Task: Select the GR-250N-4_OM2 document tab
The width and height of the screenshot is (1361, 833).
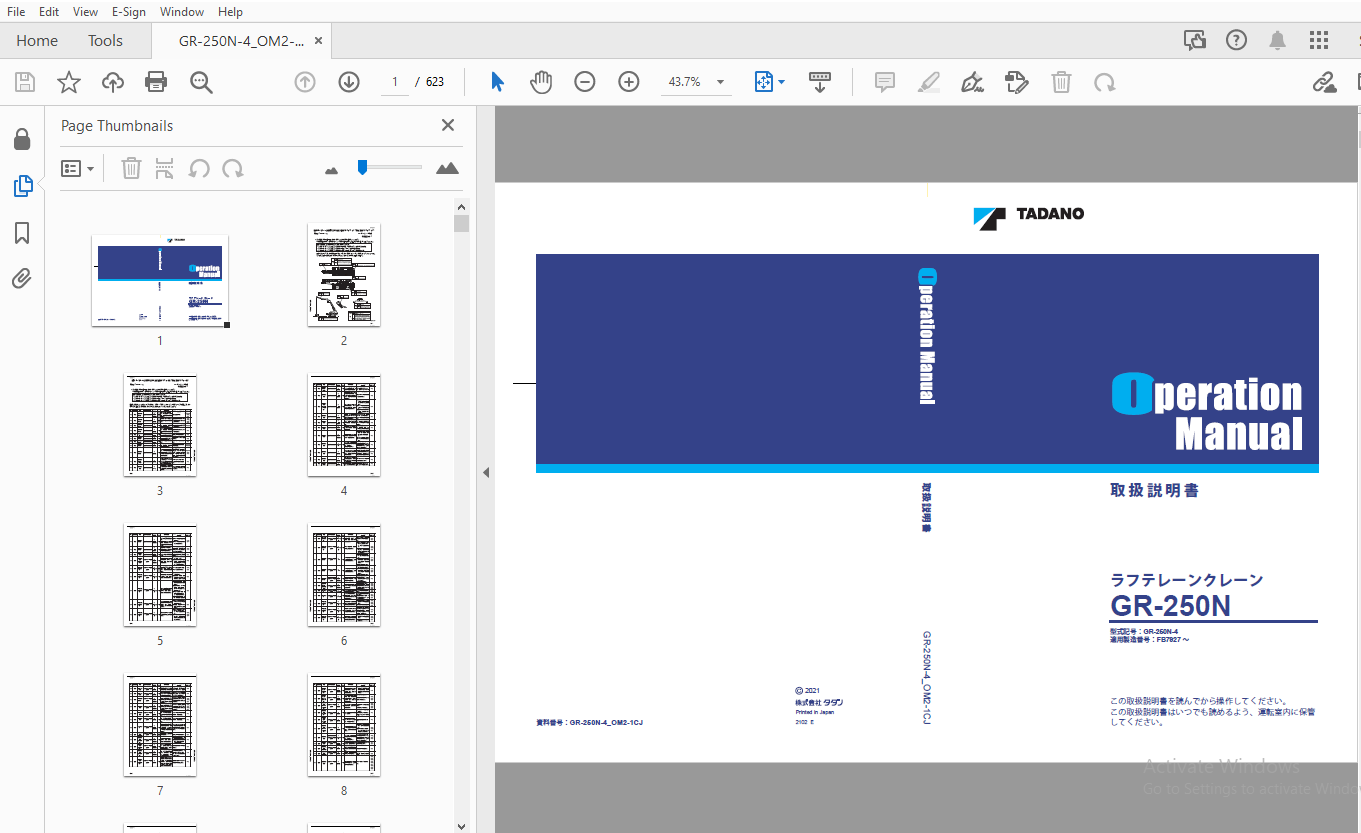Action: click(241, 41)
